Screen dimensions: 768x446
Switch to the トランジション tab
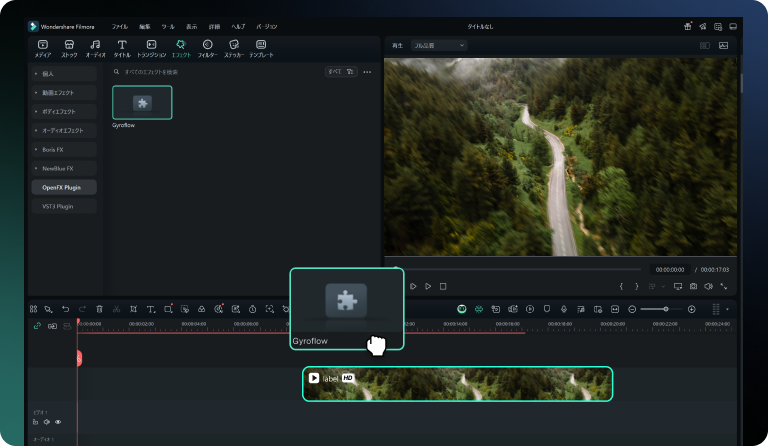(x=151, y=49)
